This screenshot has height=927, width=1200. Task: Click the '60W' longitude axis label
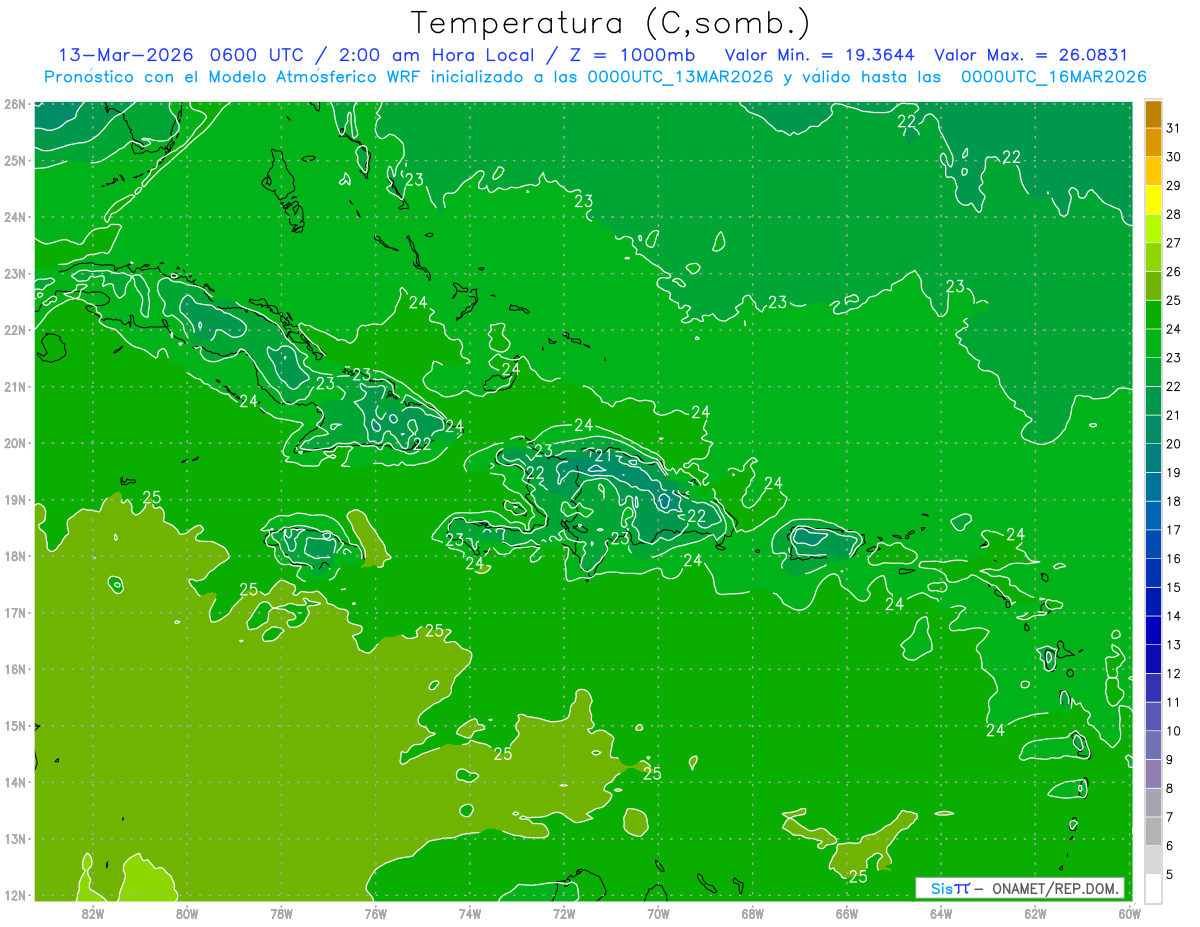tap(1129, 913)
